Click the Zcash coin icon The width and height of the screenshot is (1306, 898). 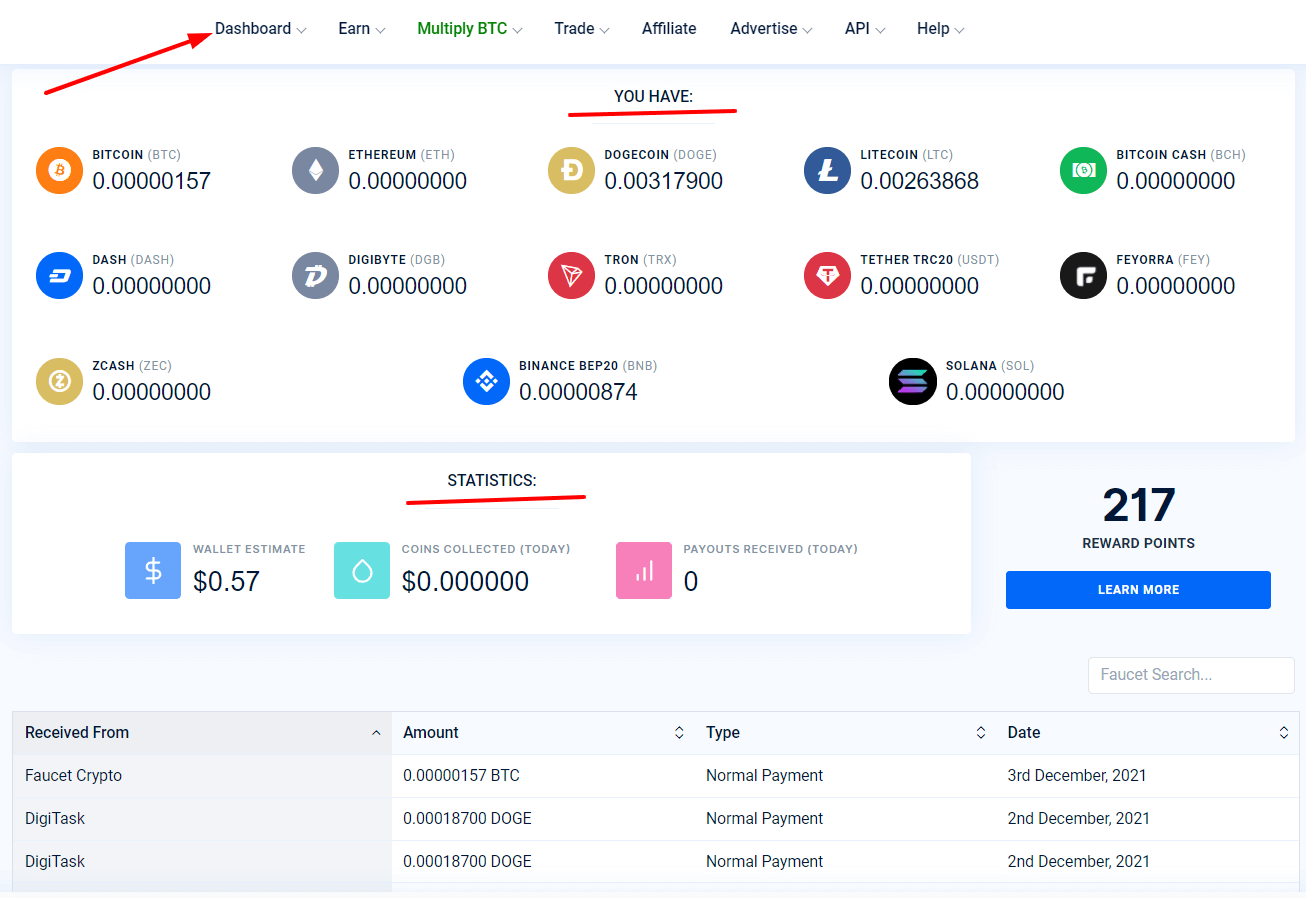[59, 381]
